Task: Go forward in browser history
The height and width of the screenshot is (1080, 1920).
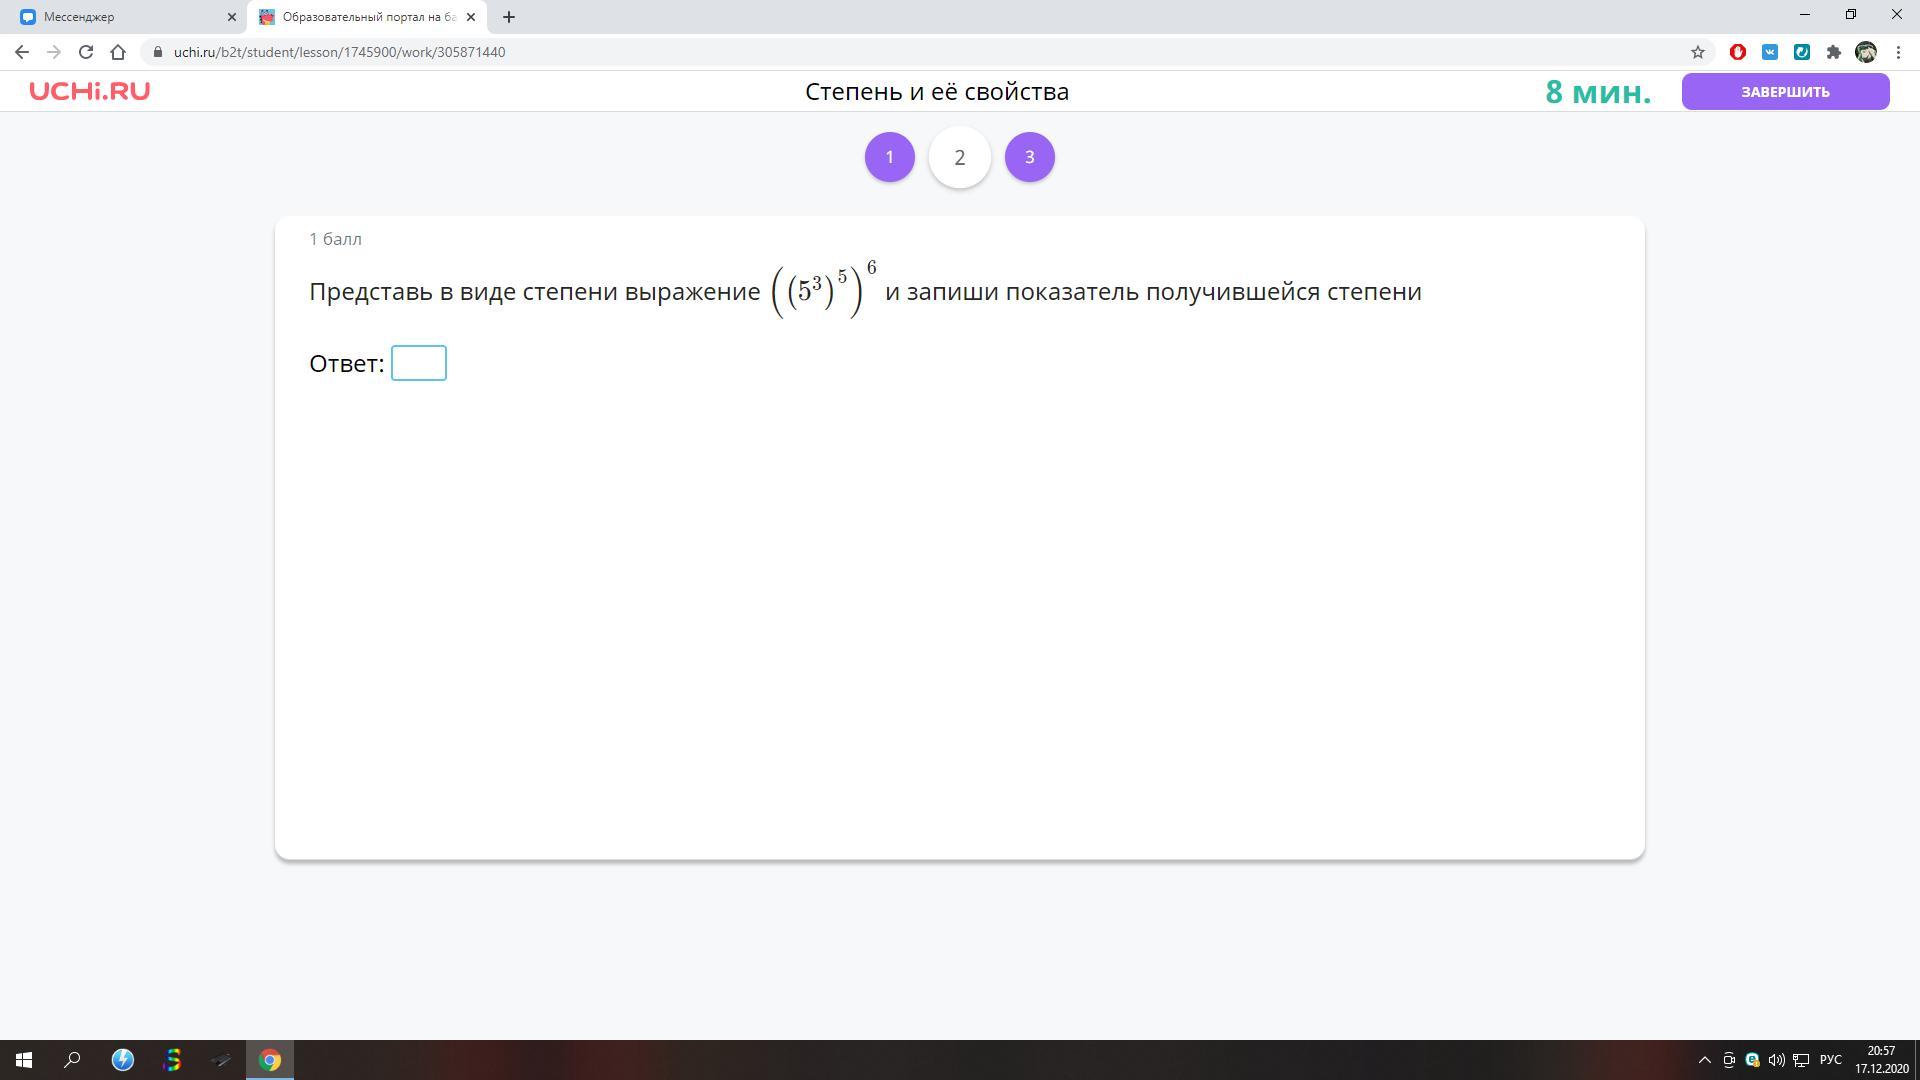Action: coord(54,52)
